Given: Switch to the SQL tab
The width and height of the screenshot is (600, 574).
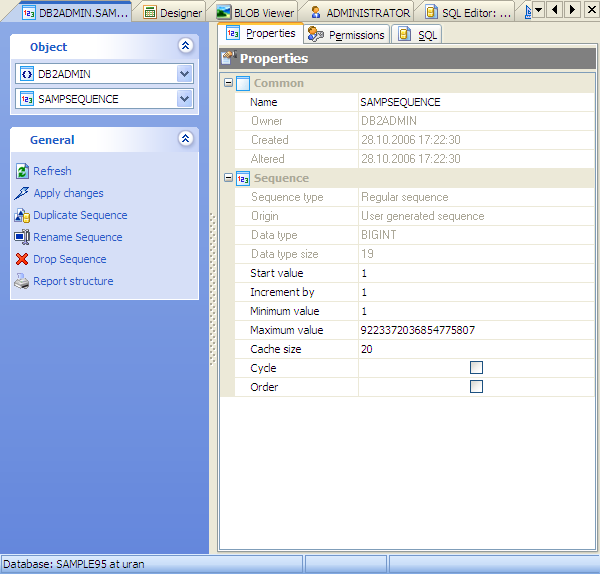Looking at the screenshot, I should [417, 35].
